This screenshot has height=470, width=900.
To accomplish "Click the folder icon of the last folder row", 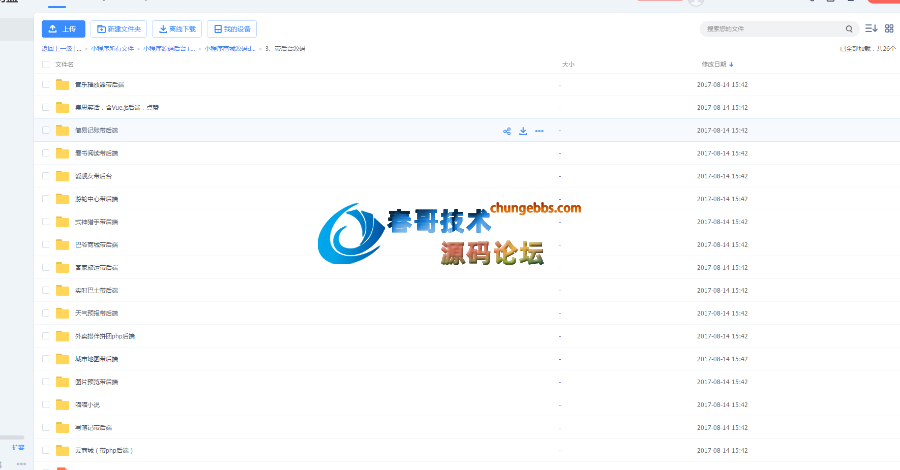I will 62,451.
